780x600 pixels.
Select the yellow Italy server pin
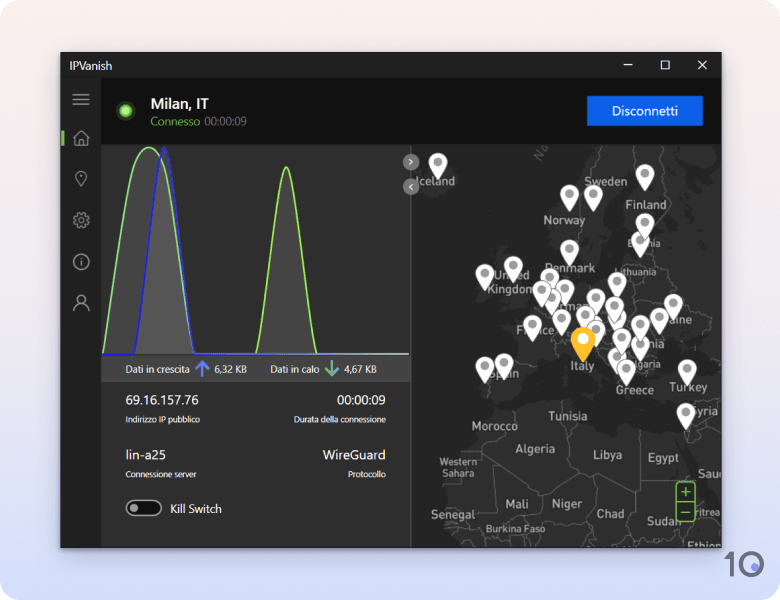(583, 344)
